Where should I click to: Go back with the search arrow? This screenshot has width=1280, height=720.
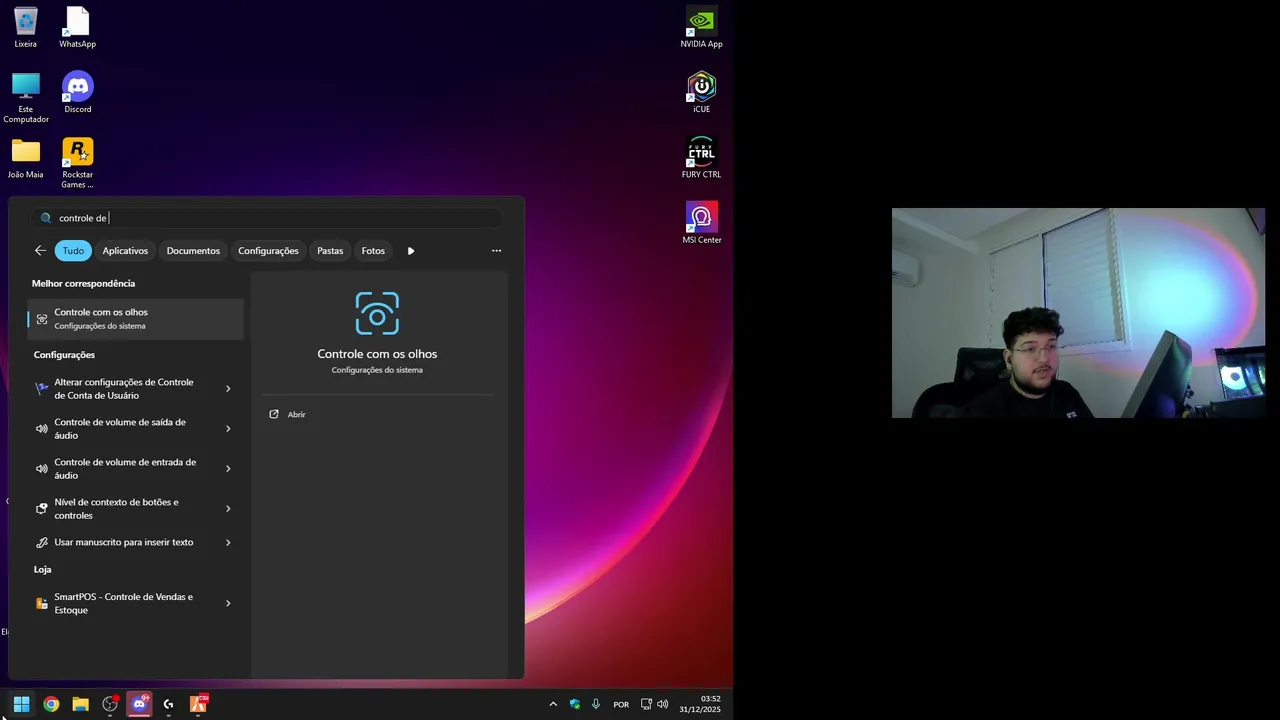coord(40,251)
